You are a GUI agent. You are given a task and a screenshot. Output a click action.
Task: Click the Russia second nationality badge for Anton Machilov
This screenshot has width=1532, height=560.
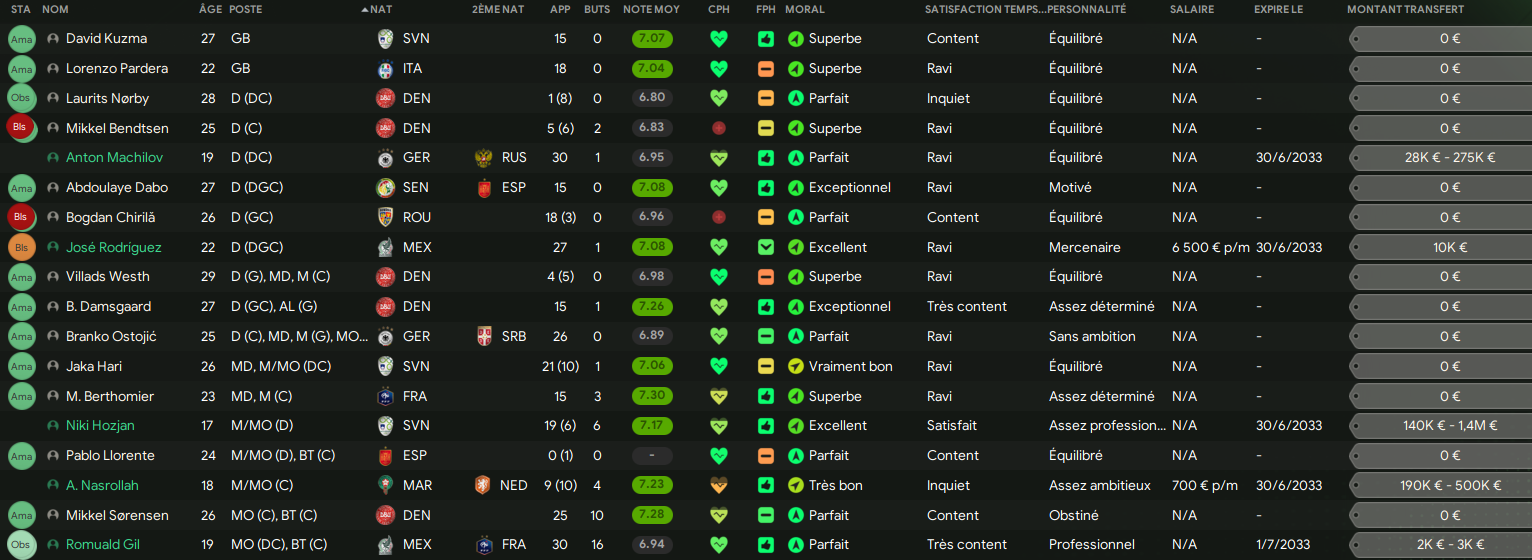pos(484,158)
